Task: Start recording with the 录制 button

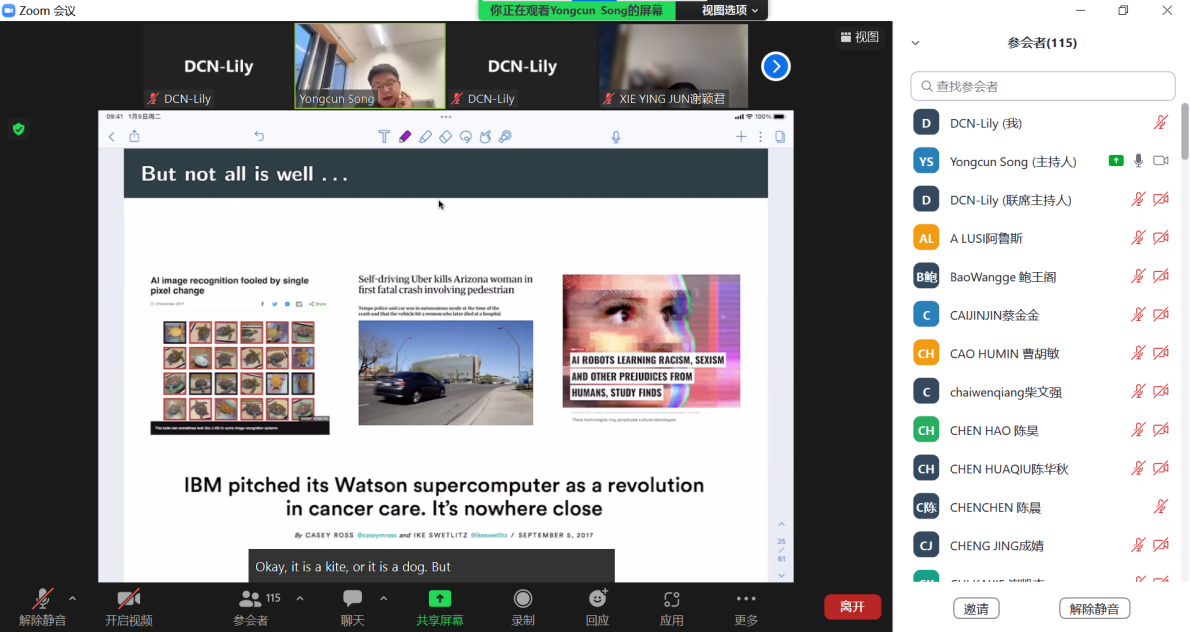Action: click(523, 607)
